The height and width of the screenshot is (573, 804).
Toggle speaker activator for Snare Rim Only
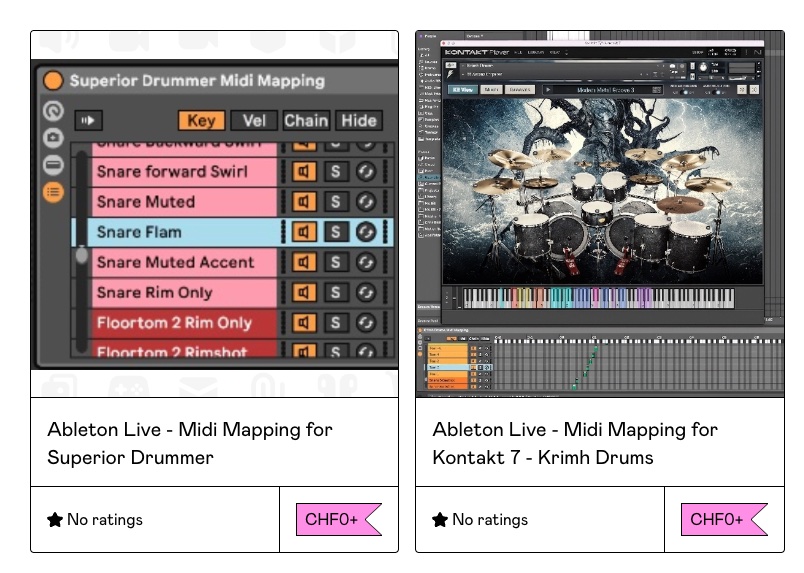point(304,292)
